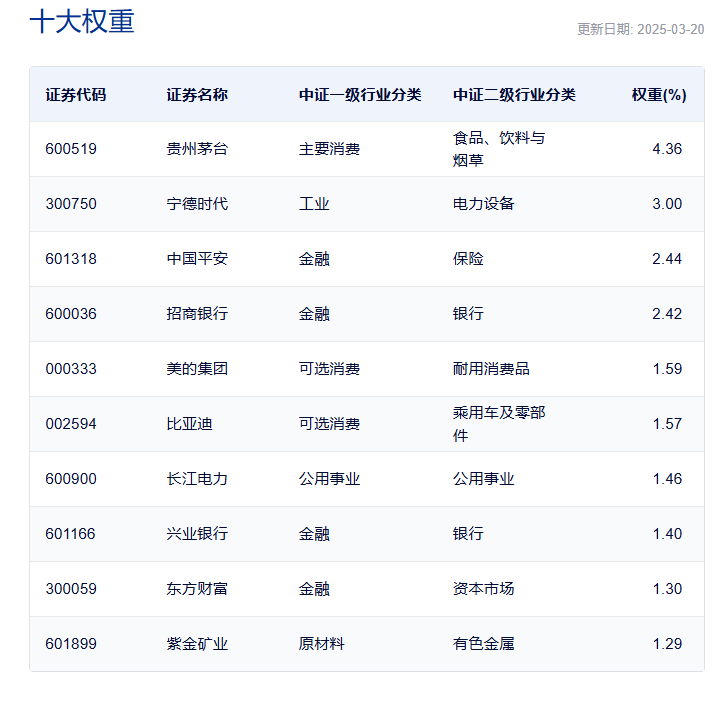This screenshot has height=716, width=724.
Task: Select the 中国平安 name cell
Action: [197, 259]
